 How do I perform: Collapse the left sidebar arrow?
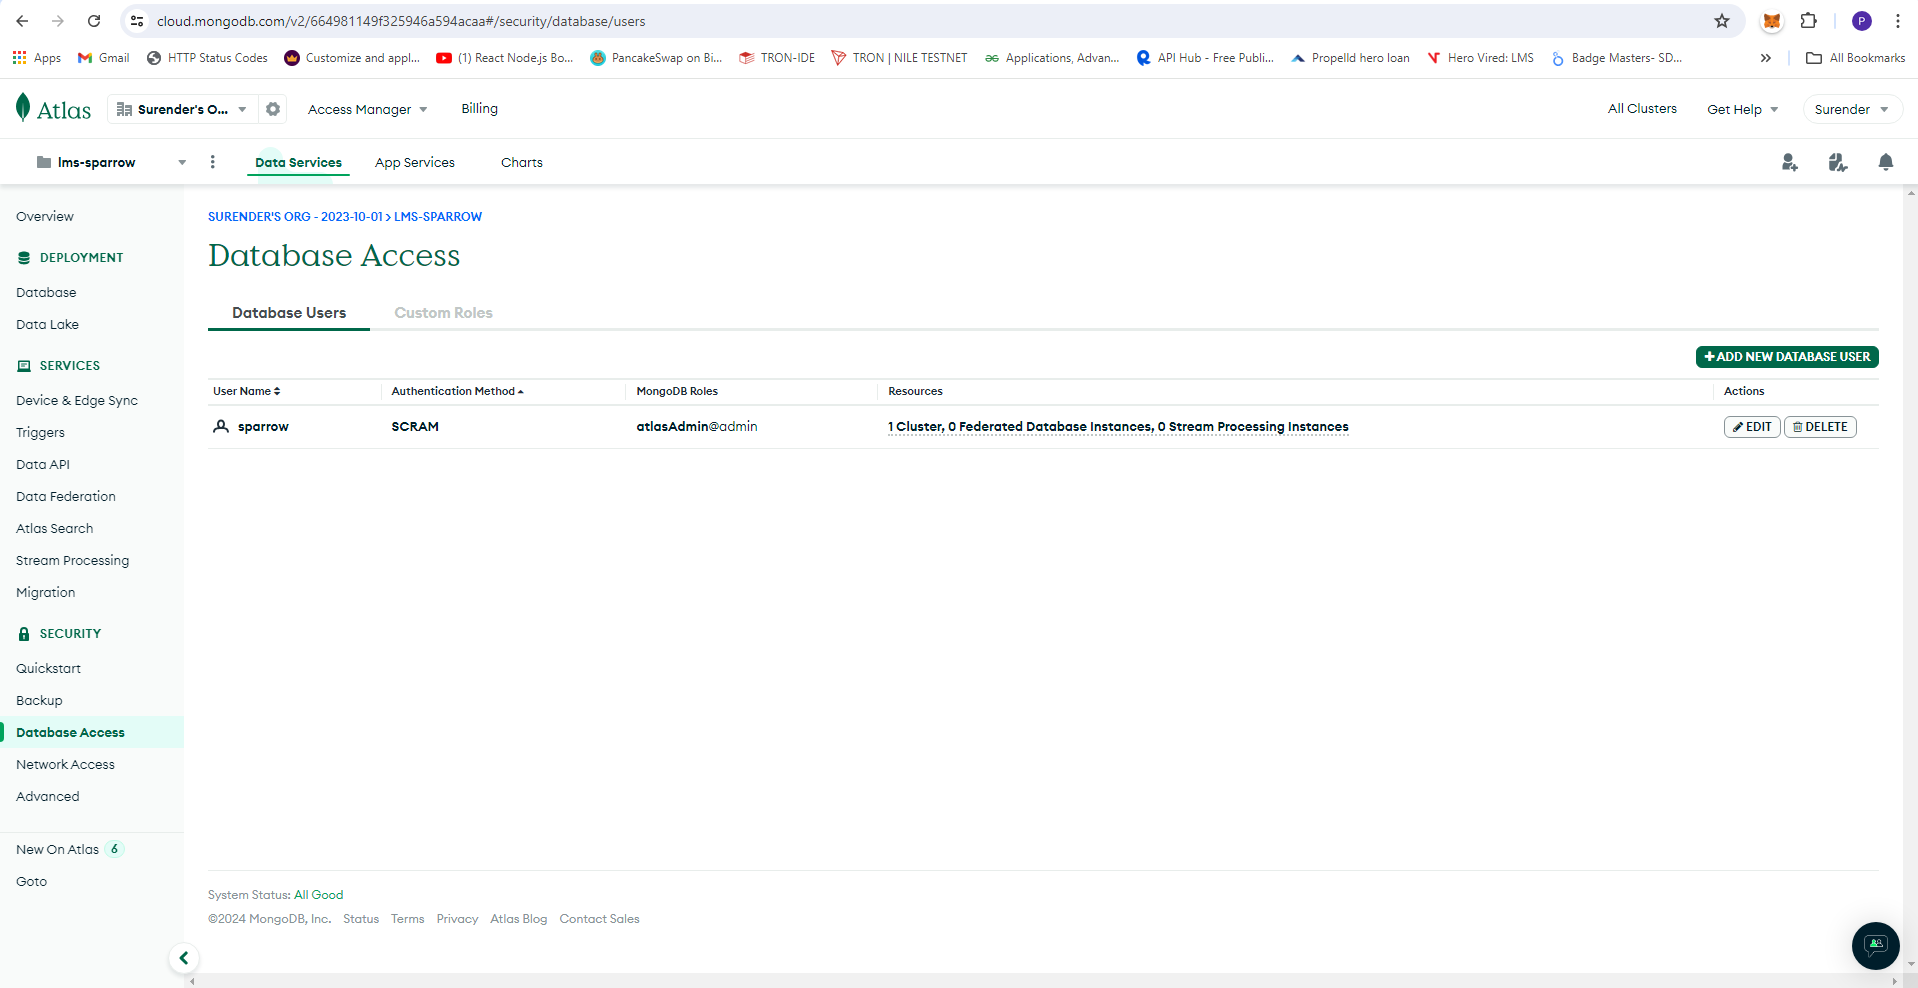coord(184,958)
